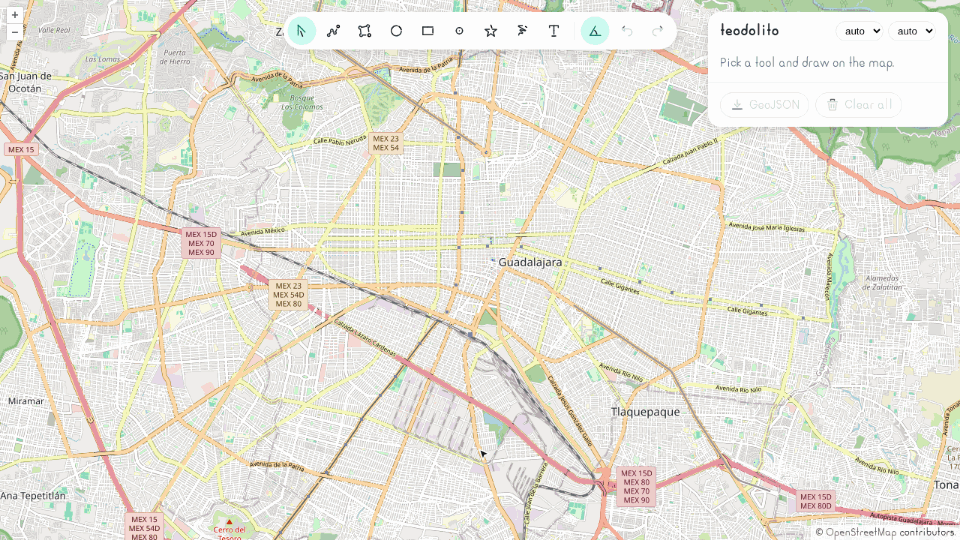Select the rectangle drawing tool
Image resolution: width=960 pixels, height=540 pixels.
click(x=428, y=31)
